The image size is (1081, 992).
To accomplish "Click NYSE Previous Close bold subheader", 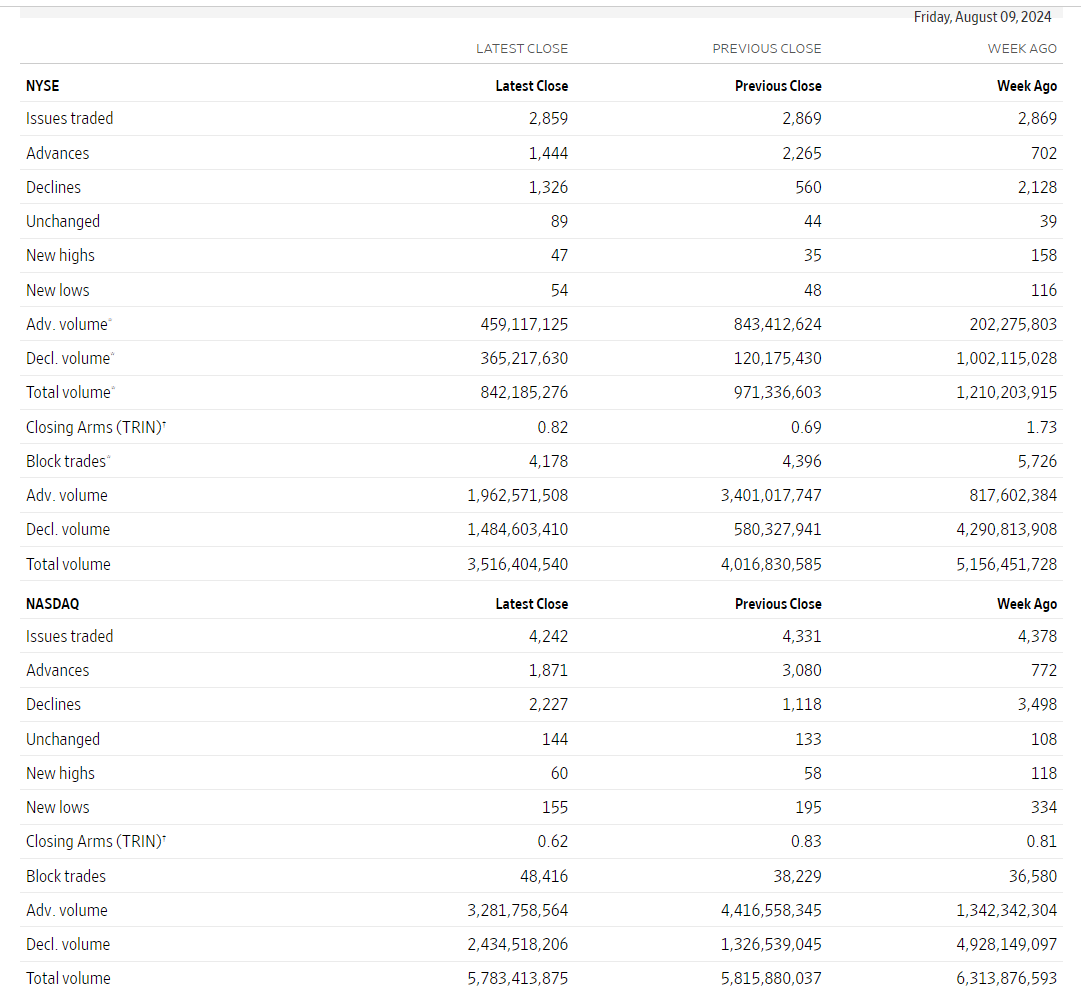I will 778,86.
